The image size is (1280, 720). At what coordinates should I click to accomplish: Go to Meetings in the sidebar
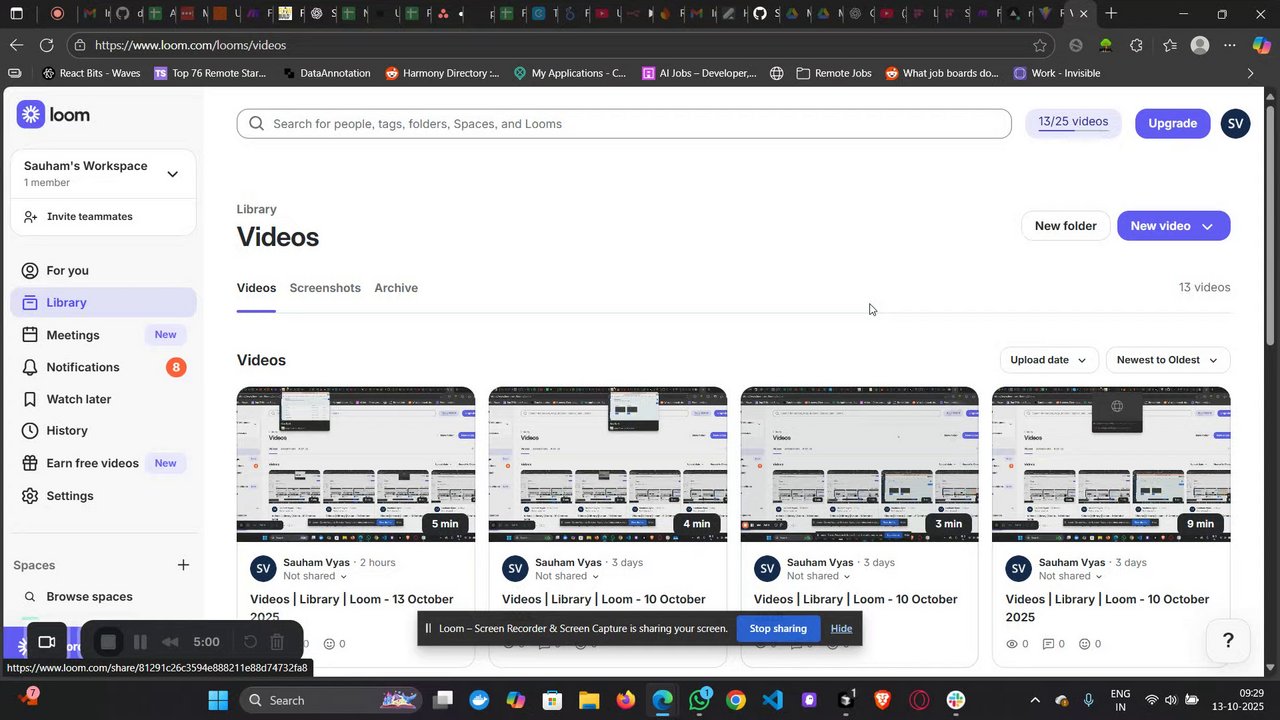(x=103, y=335)
